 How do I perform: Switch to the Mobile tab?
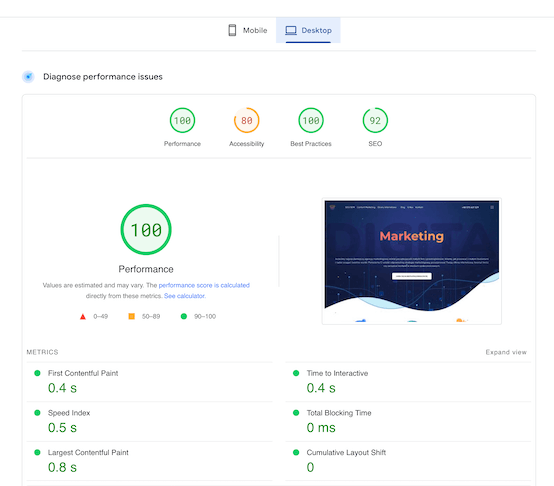pos(248,30)
